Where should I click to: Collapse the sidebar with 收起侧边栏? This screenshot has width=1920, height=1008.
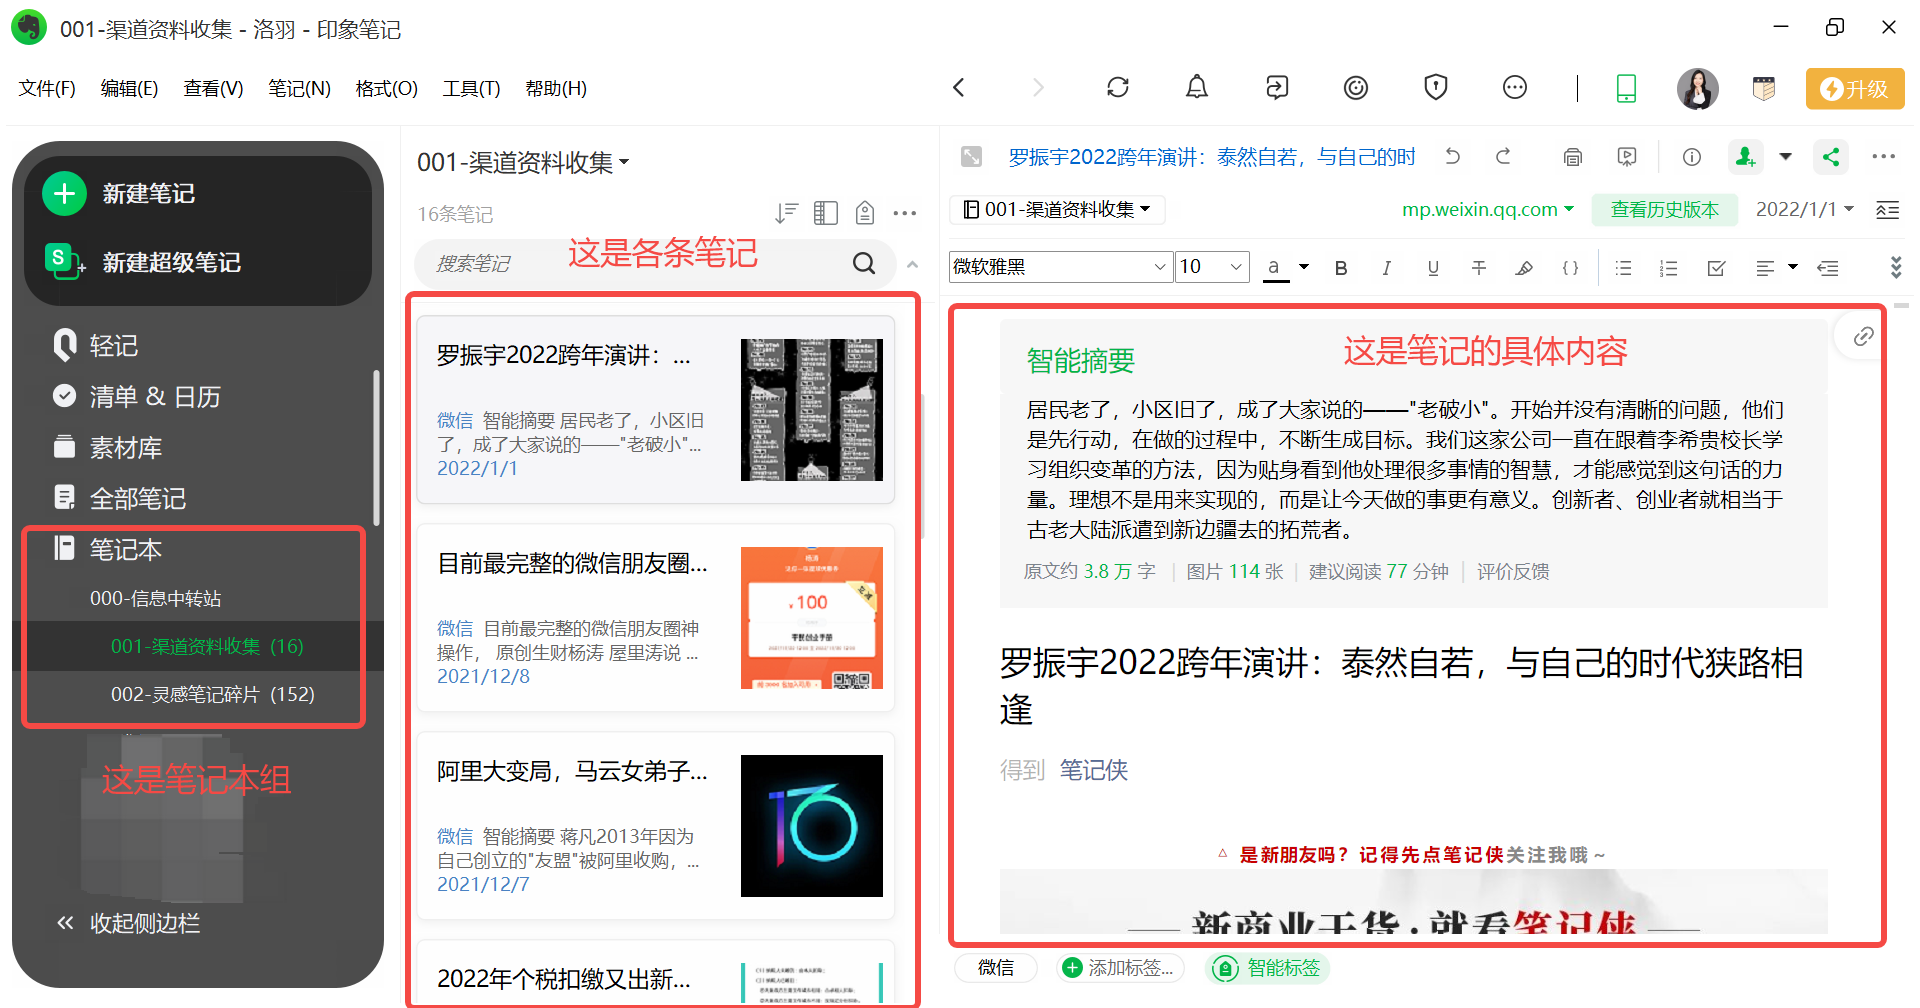pos(128,923)
